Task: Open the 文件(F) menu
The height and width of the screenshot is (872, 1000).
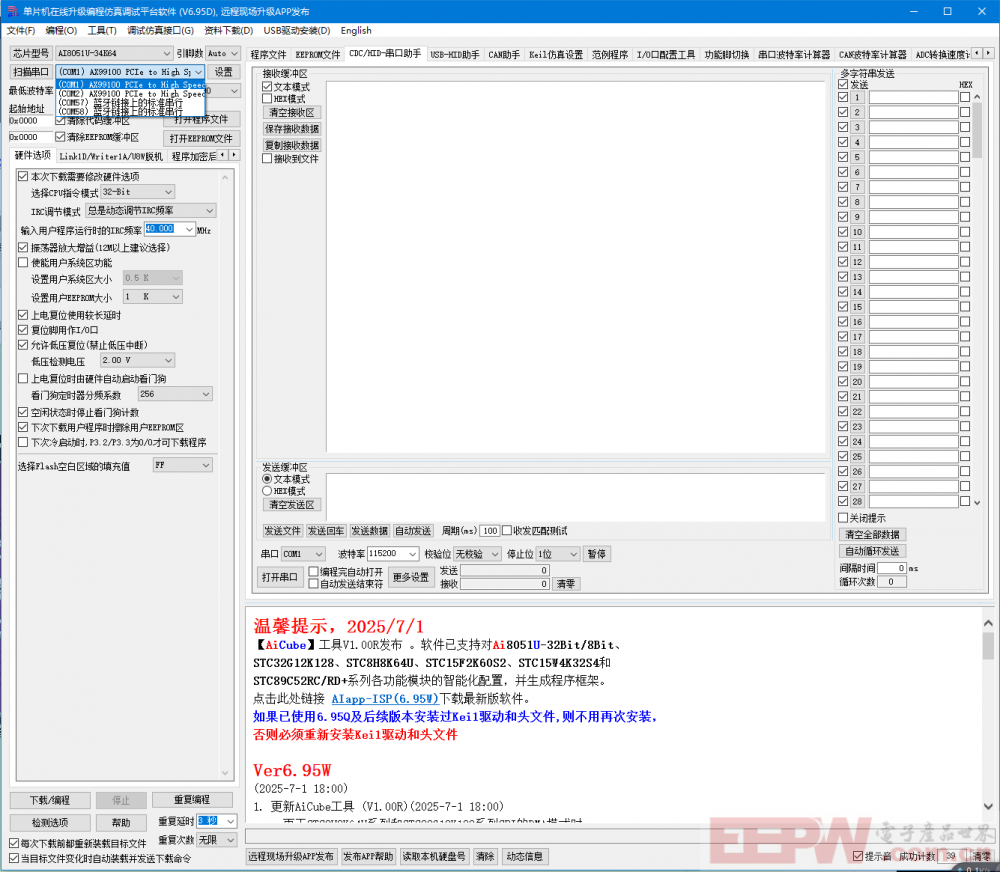Action: (x=21, y=31)
